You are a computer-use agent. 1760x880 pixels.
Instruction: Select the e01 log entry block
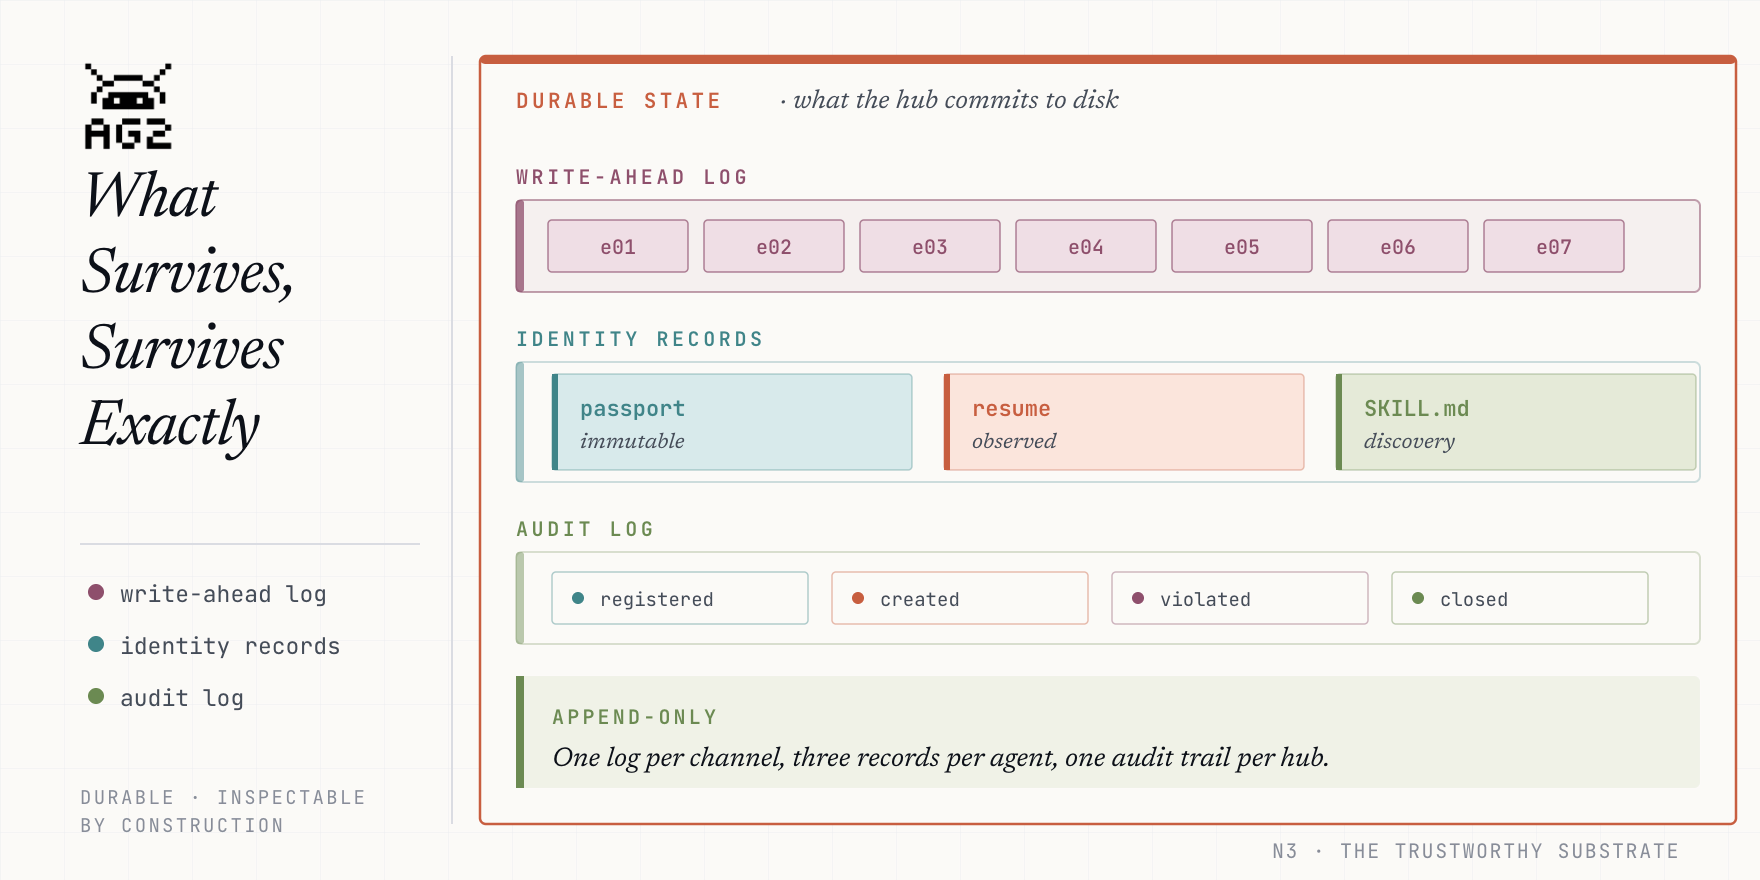(618, 246)
